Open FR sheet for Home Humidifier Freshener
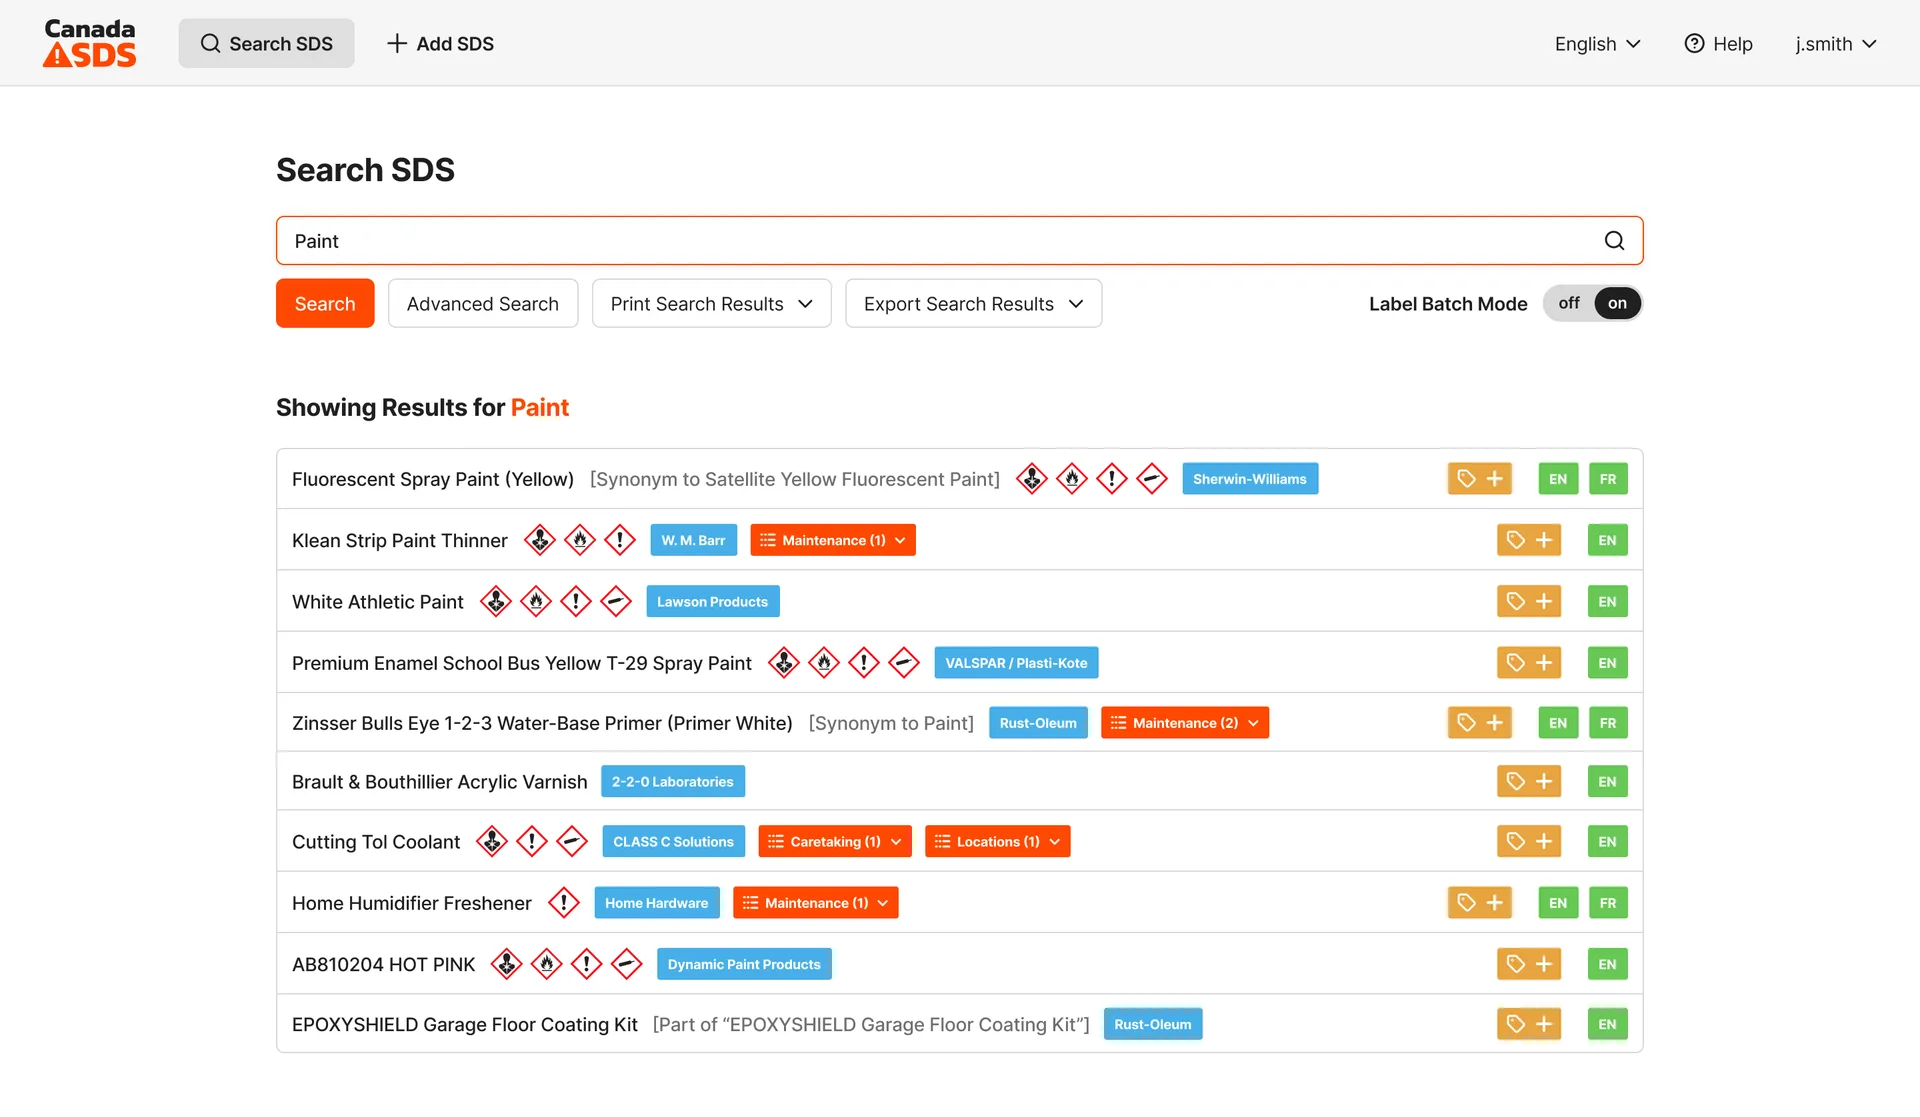Viewport: 1920px width, 1117px height. click(x=1607, y=902)
